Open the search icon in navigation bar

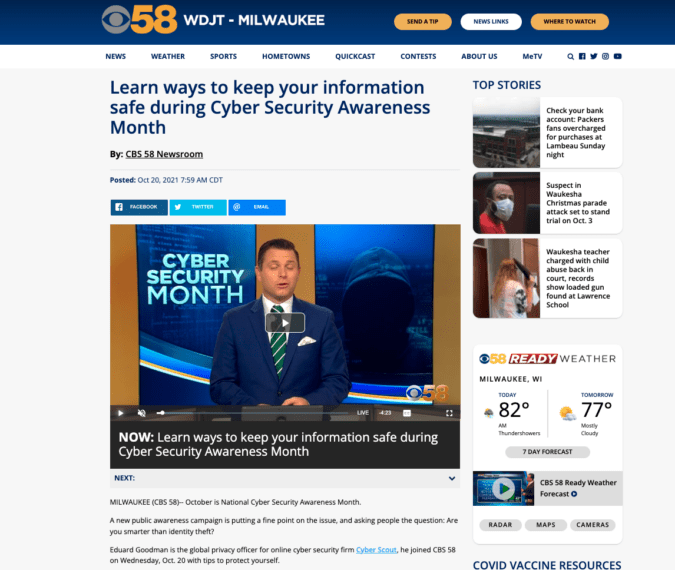[570, 56]
